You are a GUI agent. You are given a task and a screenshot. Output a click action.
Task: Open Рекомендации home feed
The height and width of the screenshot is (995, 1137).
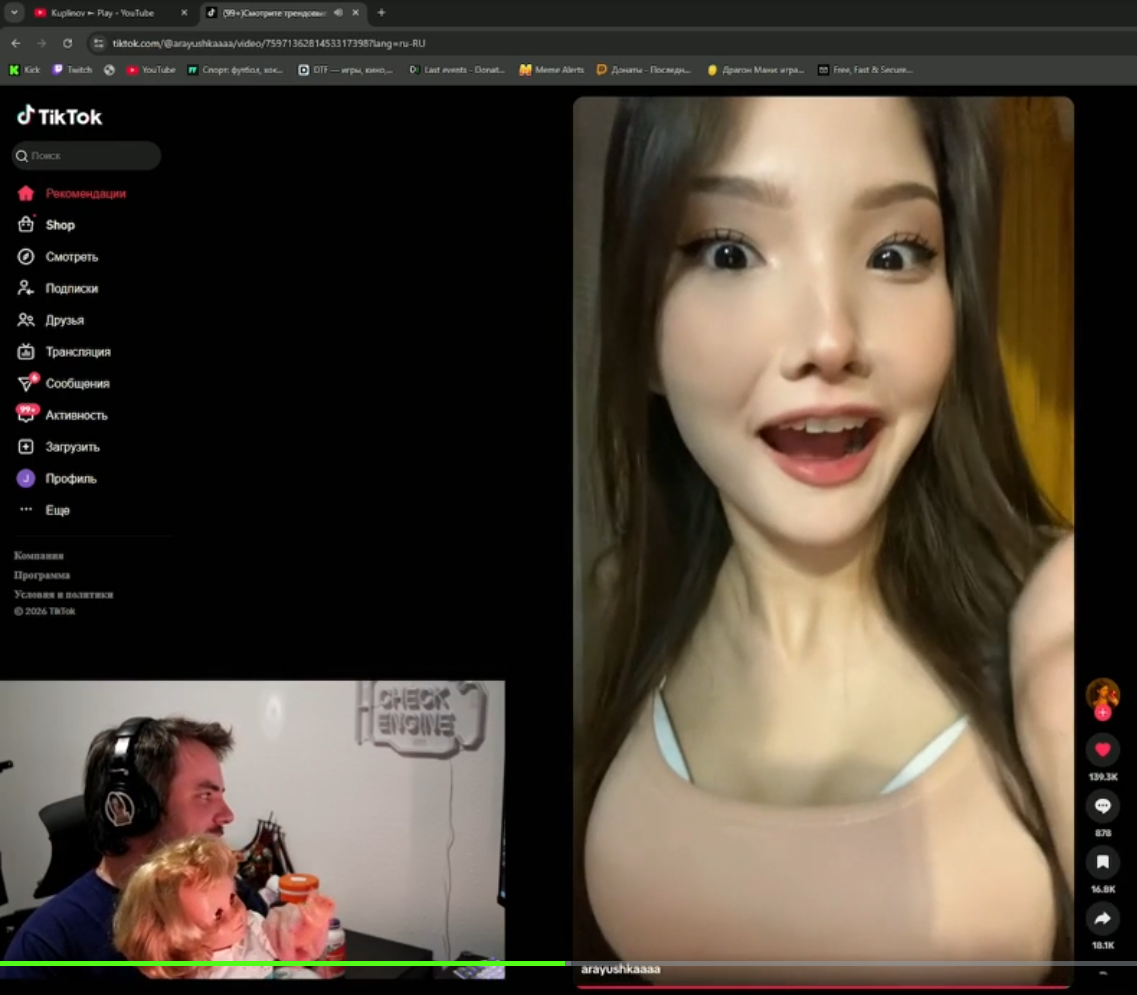71,194
